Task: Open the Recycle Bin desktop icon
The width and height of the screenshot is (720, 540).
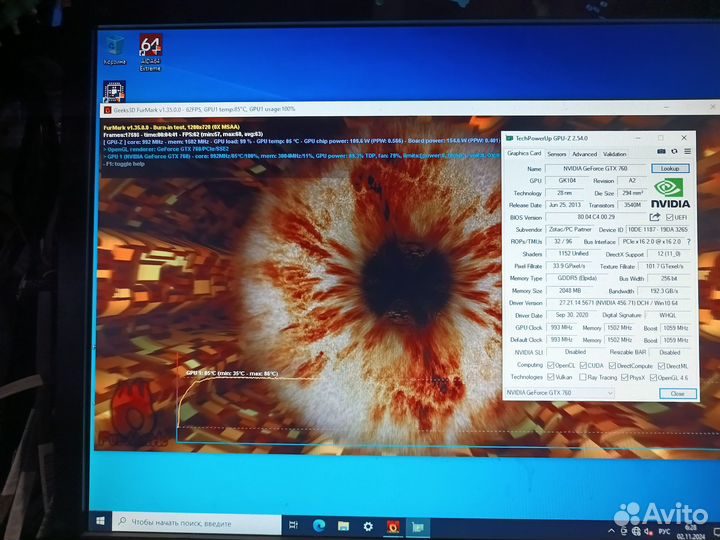Action: click(x=115, y=47)
